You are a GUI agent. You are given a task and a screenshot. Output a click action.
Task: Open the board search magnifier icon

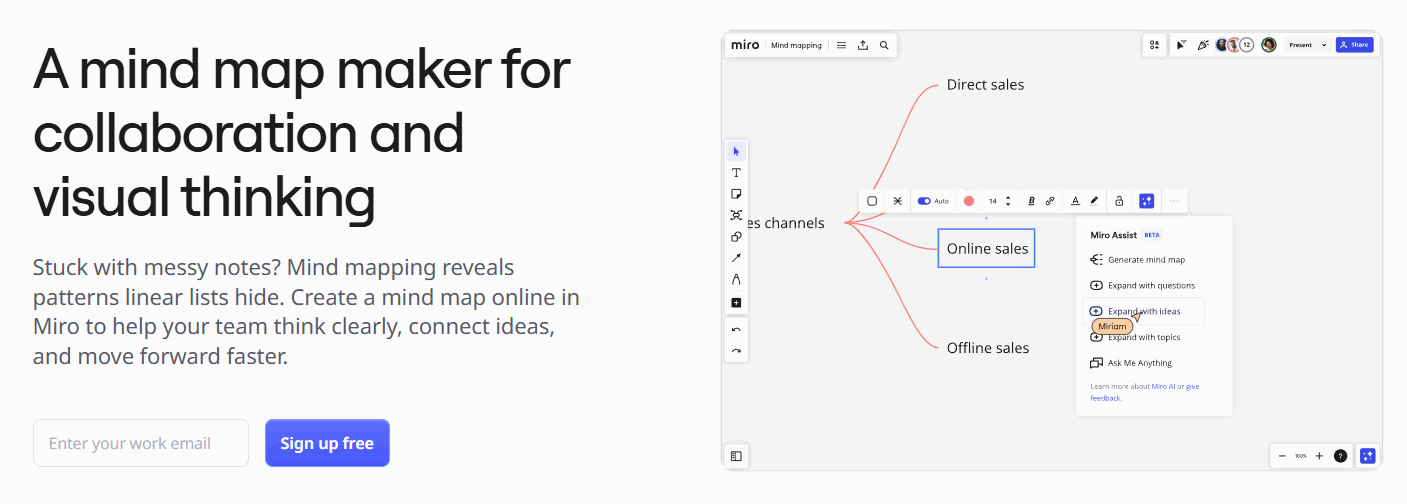(884, 45)
